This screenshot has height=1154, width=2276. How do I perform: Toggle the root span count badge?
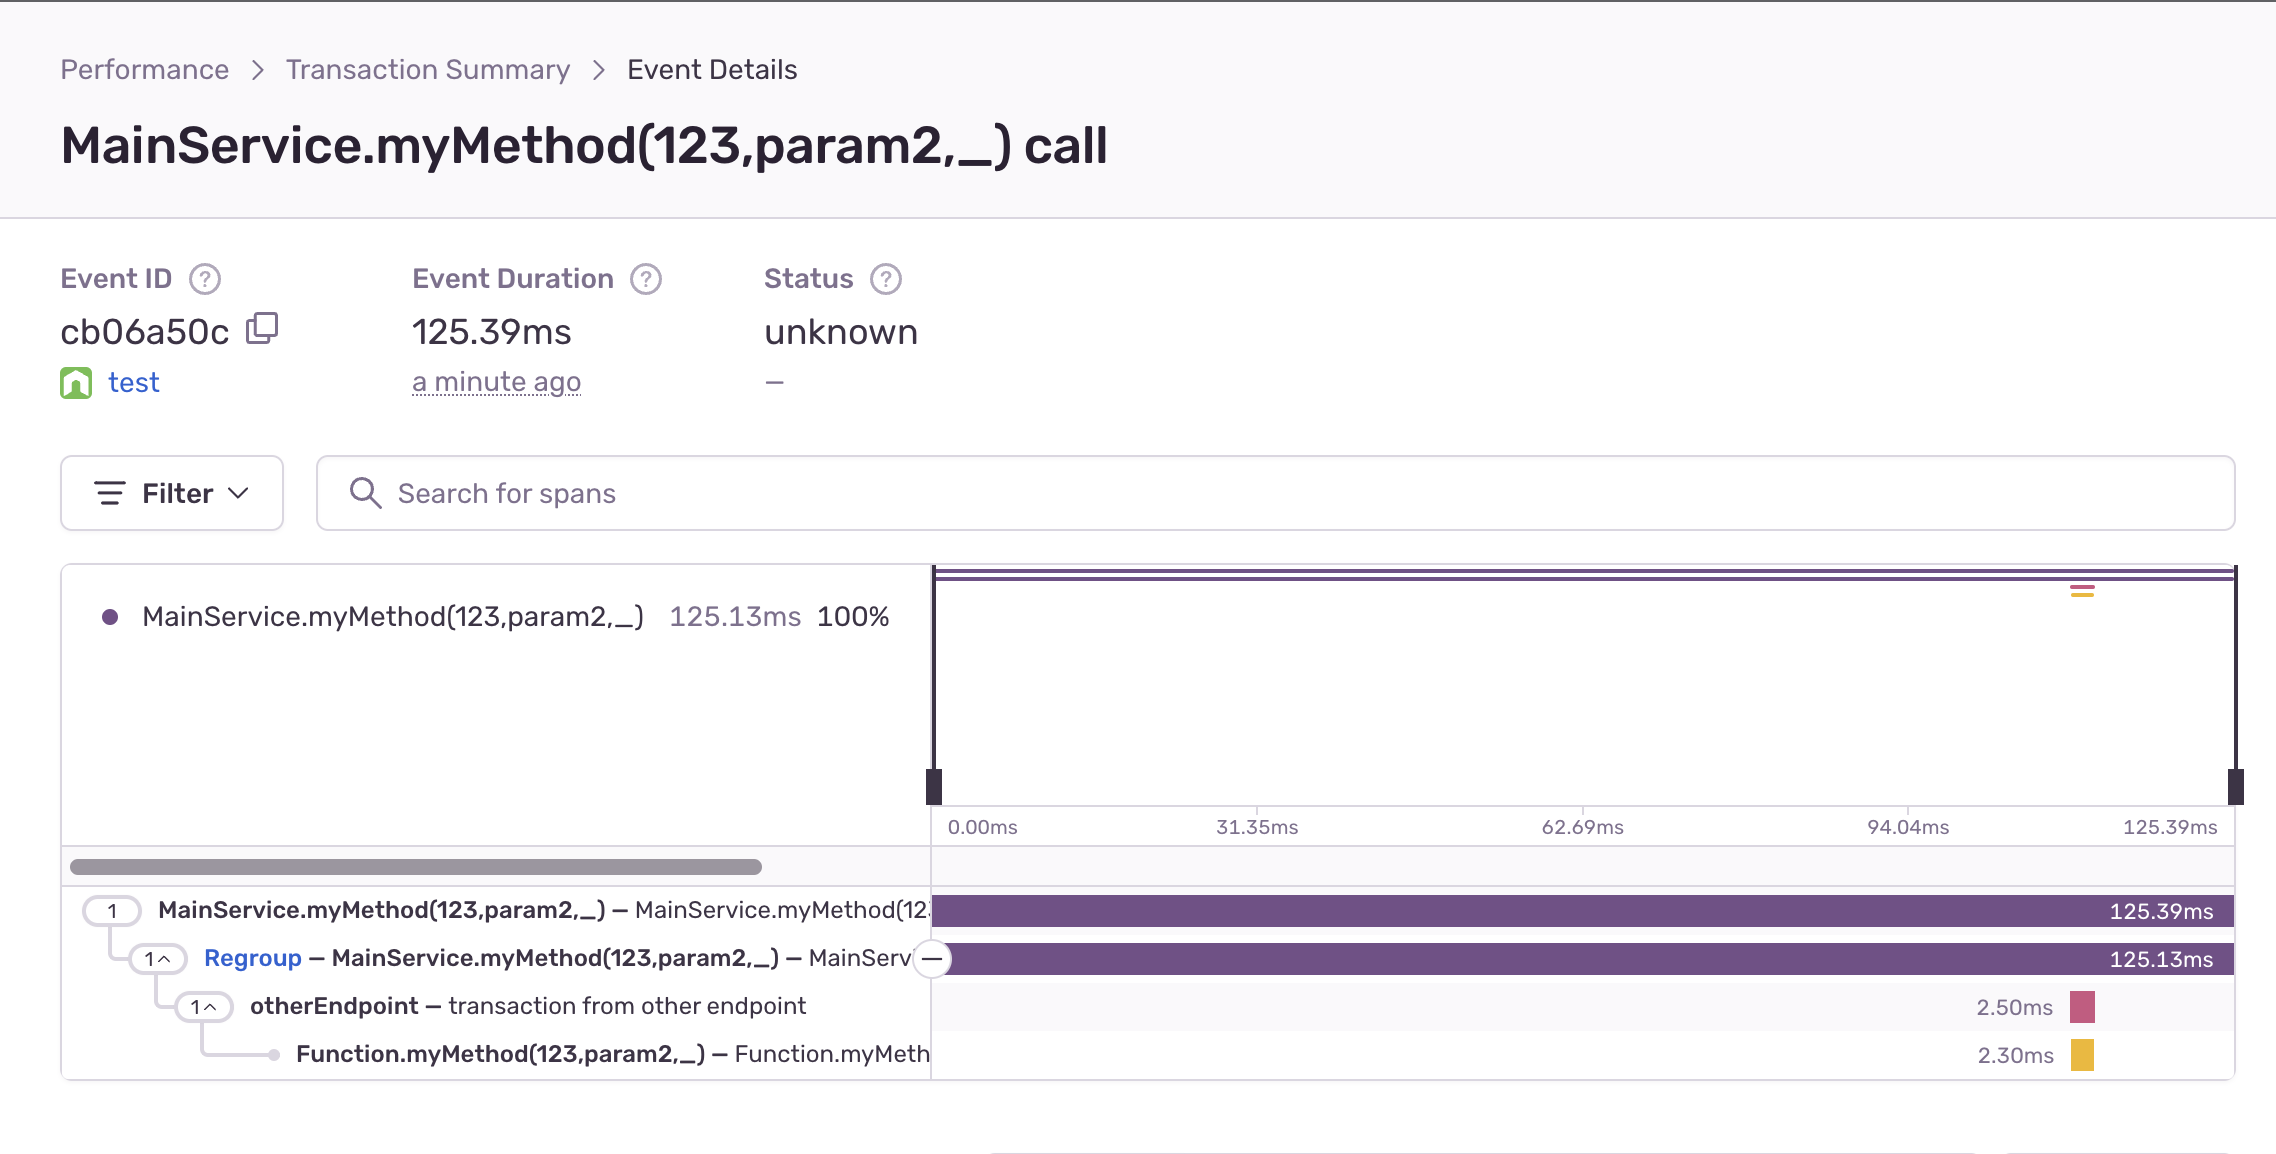coord(112,911)
